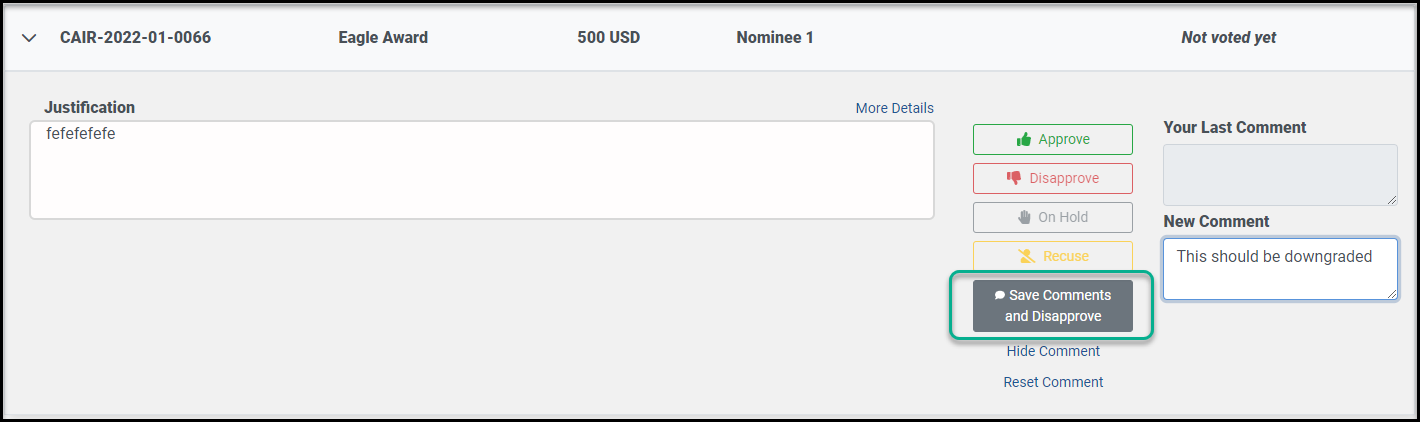
Task: Click the 500 USD amount
Action: coord(608,38)
